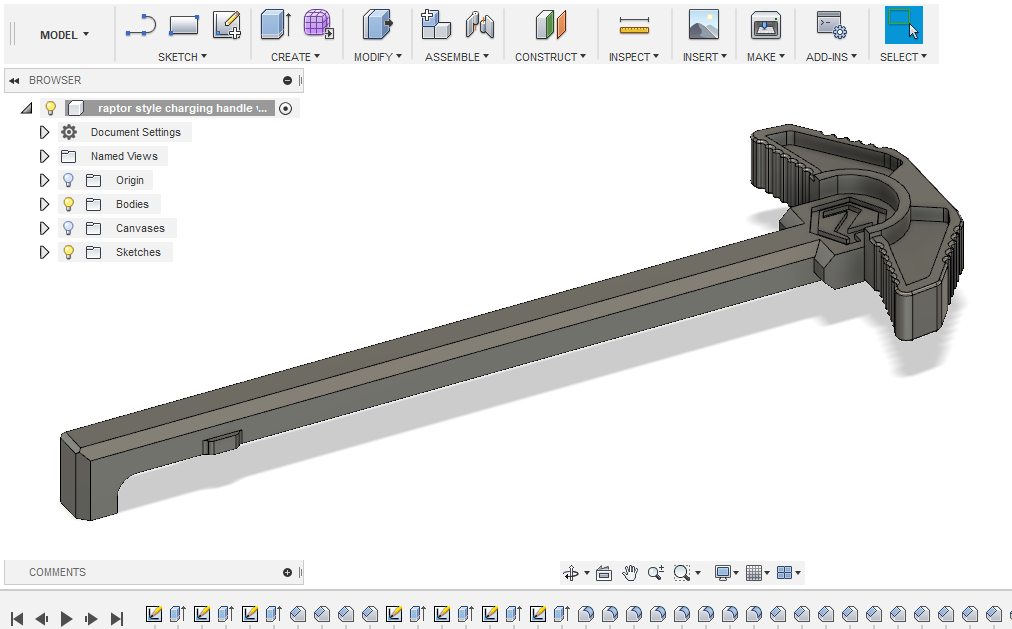The width and height of the screenshot is (1012, 629).
Task: Click the 3D Print make icon
Action: pos(765,26)
